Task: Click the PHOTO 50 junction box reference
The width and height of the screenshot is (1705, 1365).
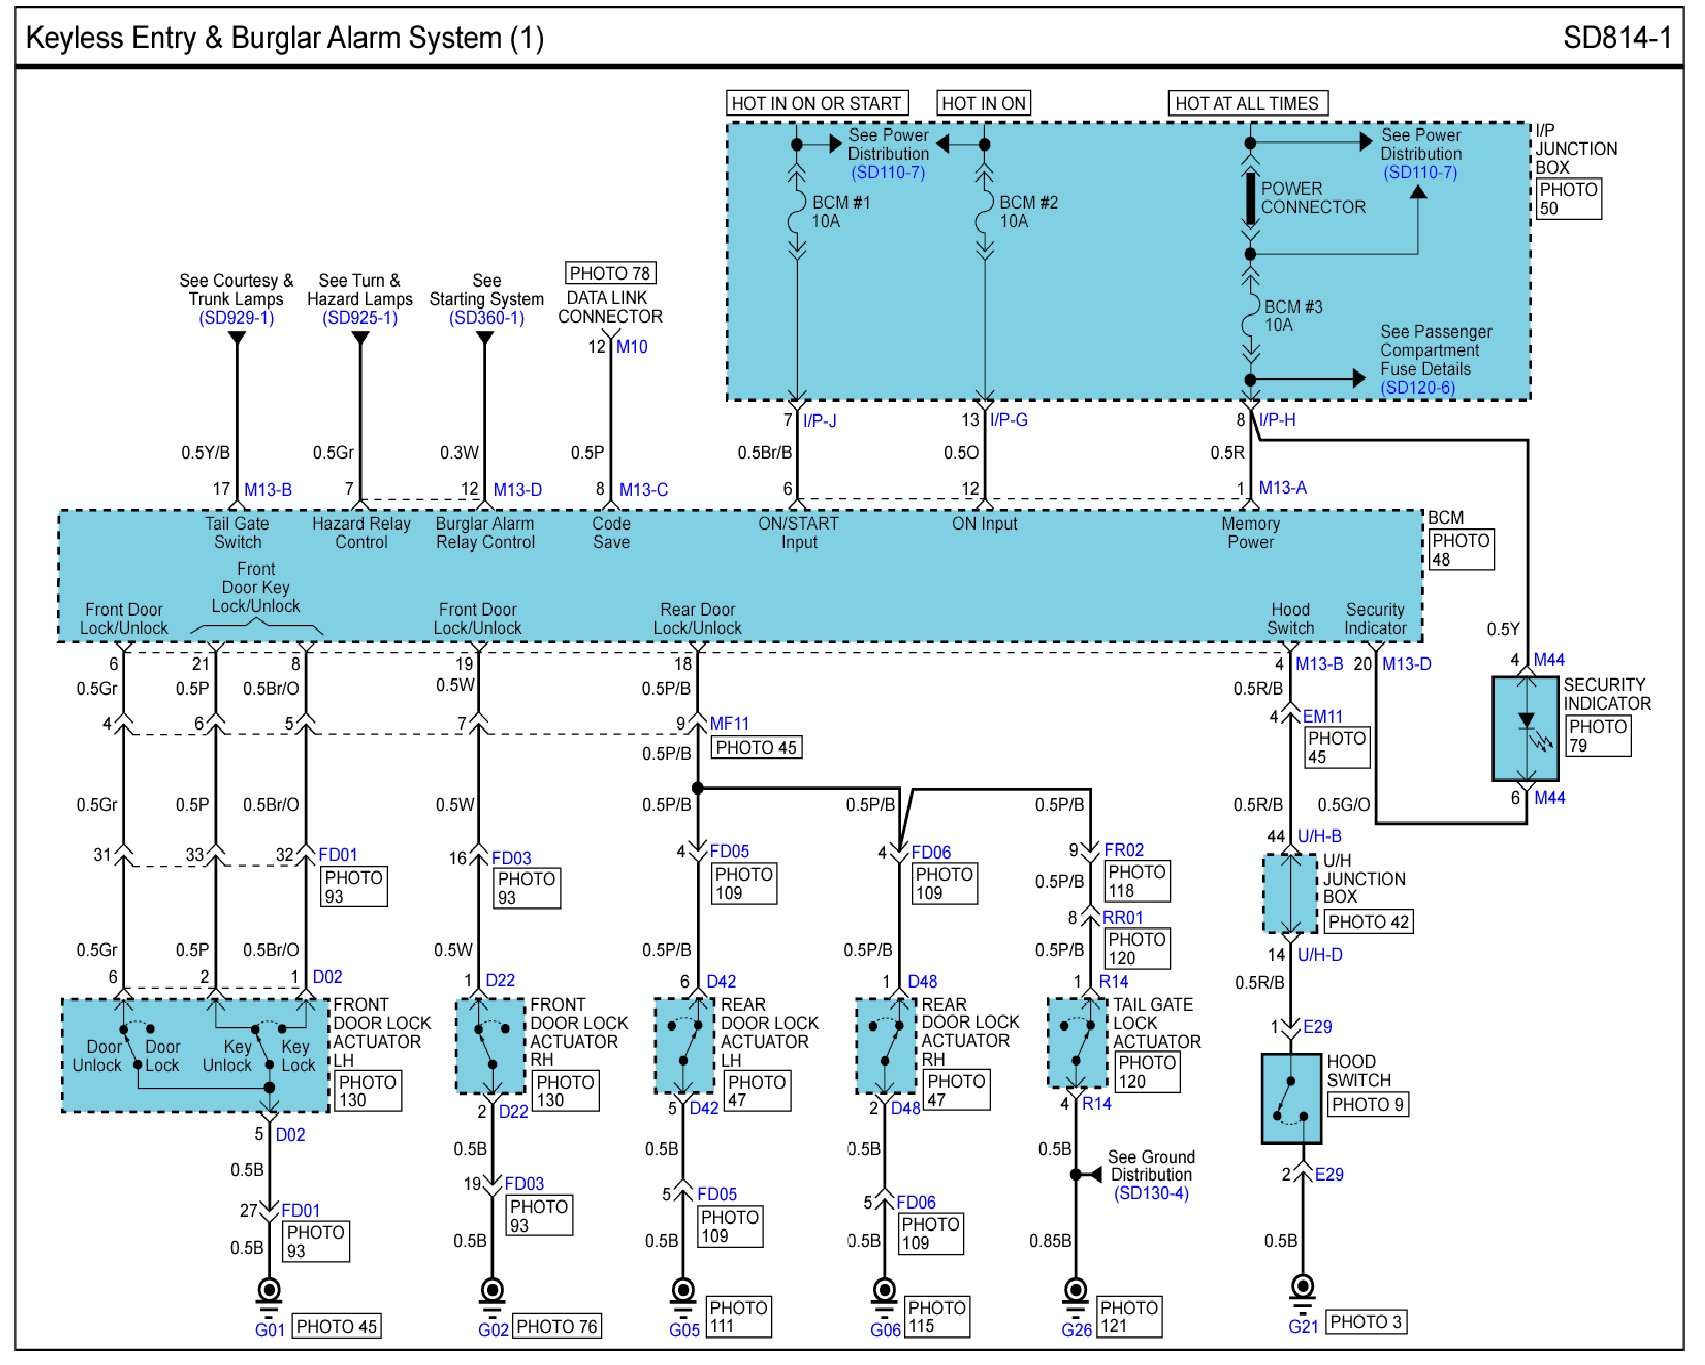Action: tap(1567, 199)
